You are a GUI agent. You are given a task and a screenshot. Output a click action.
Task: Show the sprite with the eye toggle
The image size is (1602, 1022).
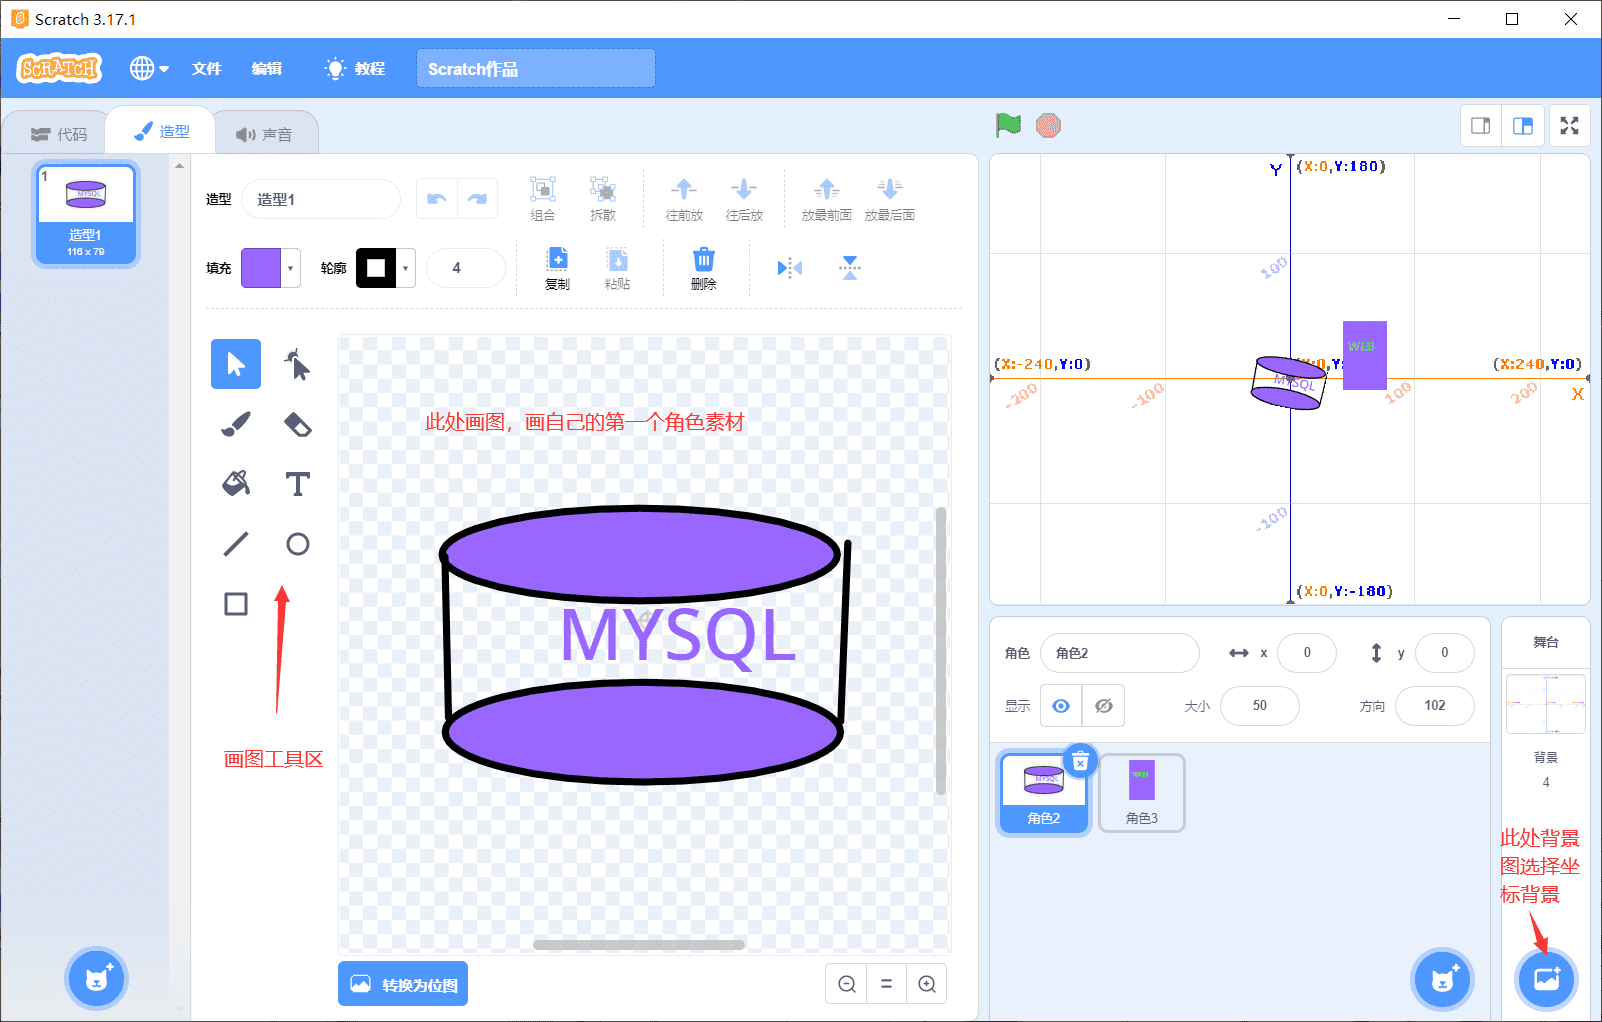(1061, 706)
